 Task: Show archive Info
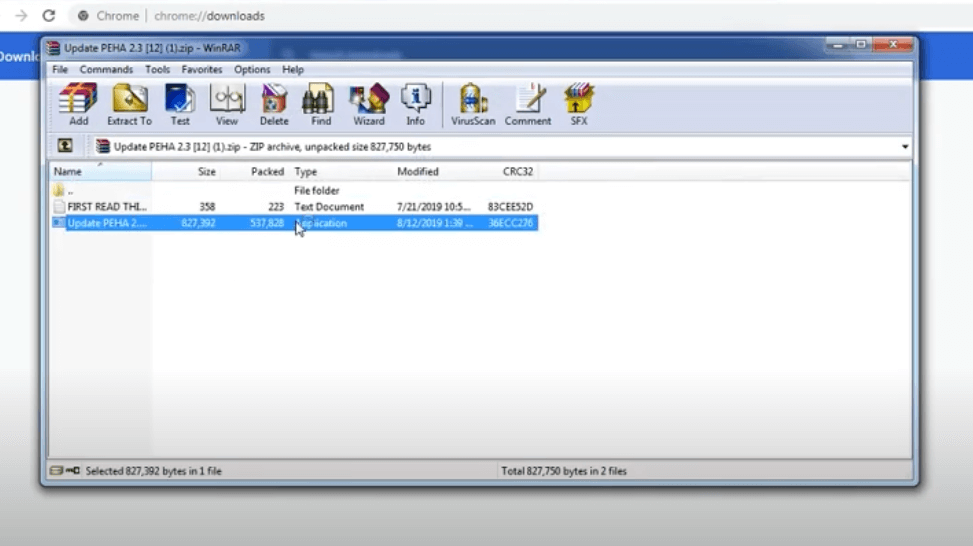(x=415, y=104)
